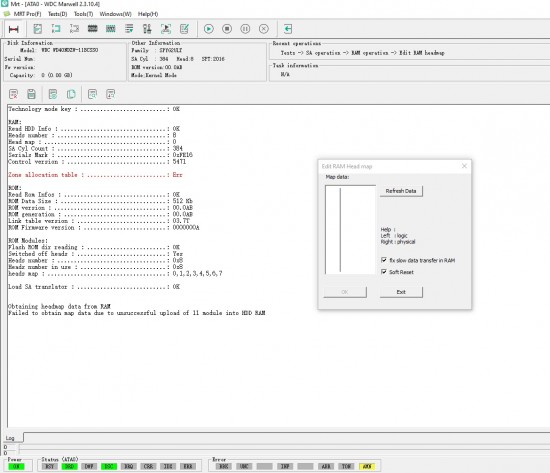Click the red 'Zone allocation table' error line

pos(95,175)
